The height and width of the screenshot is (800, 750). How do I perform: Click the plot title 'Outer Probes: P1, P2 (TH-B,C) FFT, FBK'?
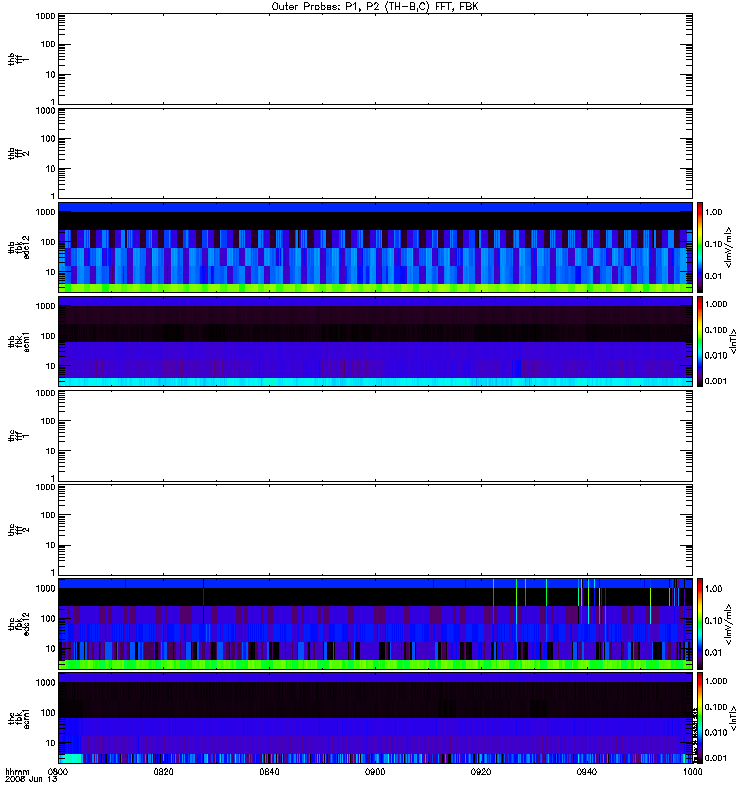(374, 7)
